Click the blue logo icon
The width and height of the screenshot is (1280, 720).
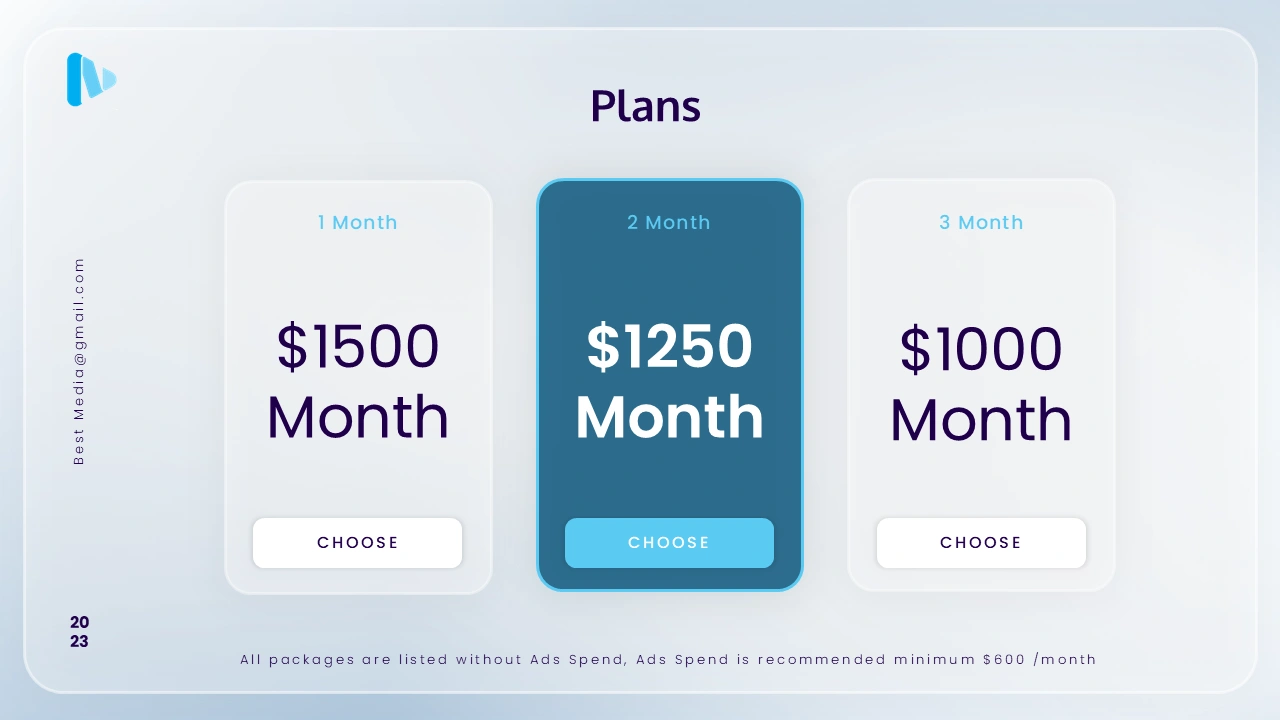tap(91, 79)
